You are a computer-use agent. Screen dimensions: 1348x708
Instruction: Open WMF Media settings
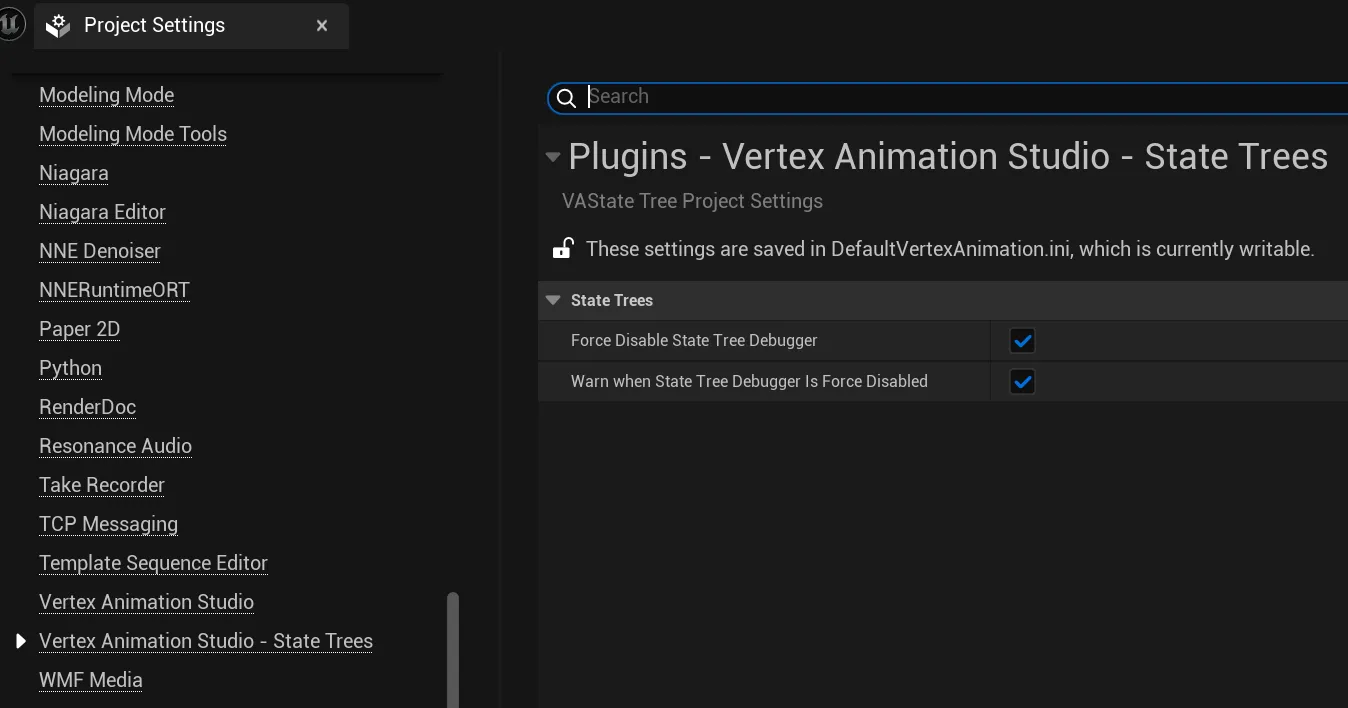[x=91, y=680]
